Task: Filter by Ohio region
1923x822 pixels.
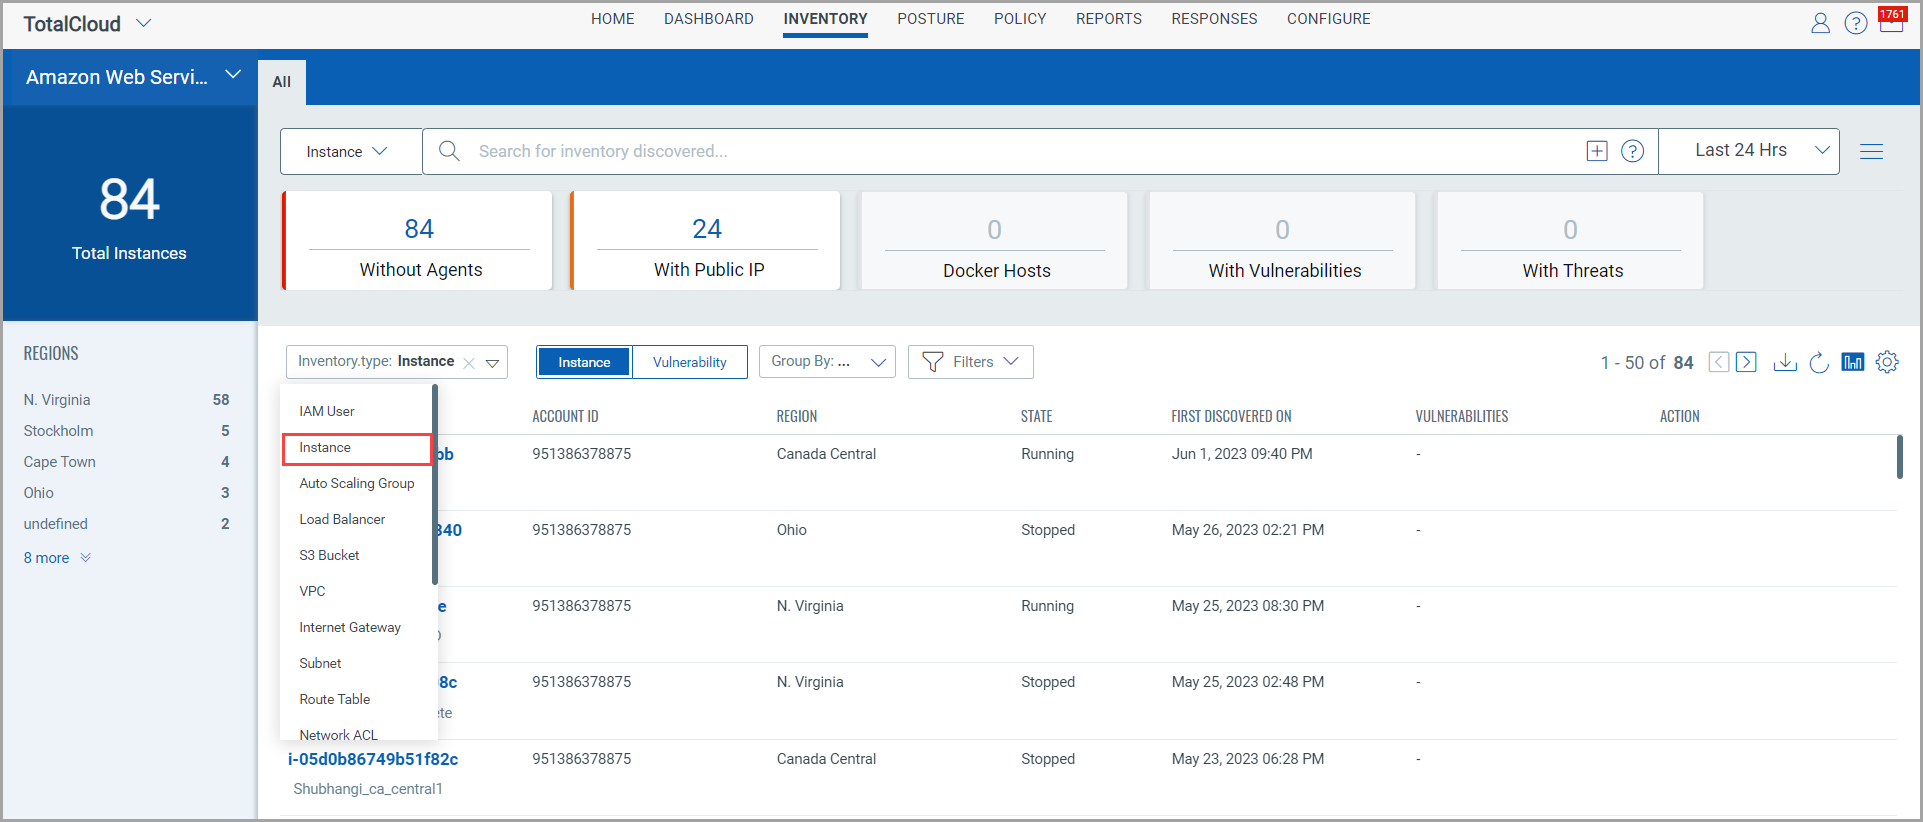Action: pos(127,493)
